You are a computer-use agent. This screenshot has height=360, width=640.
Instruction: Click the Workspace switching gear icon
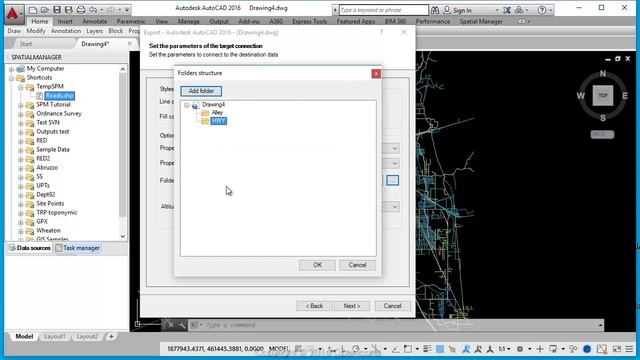[x=520, y=349]
